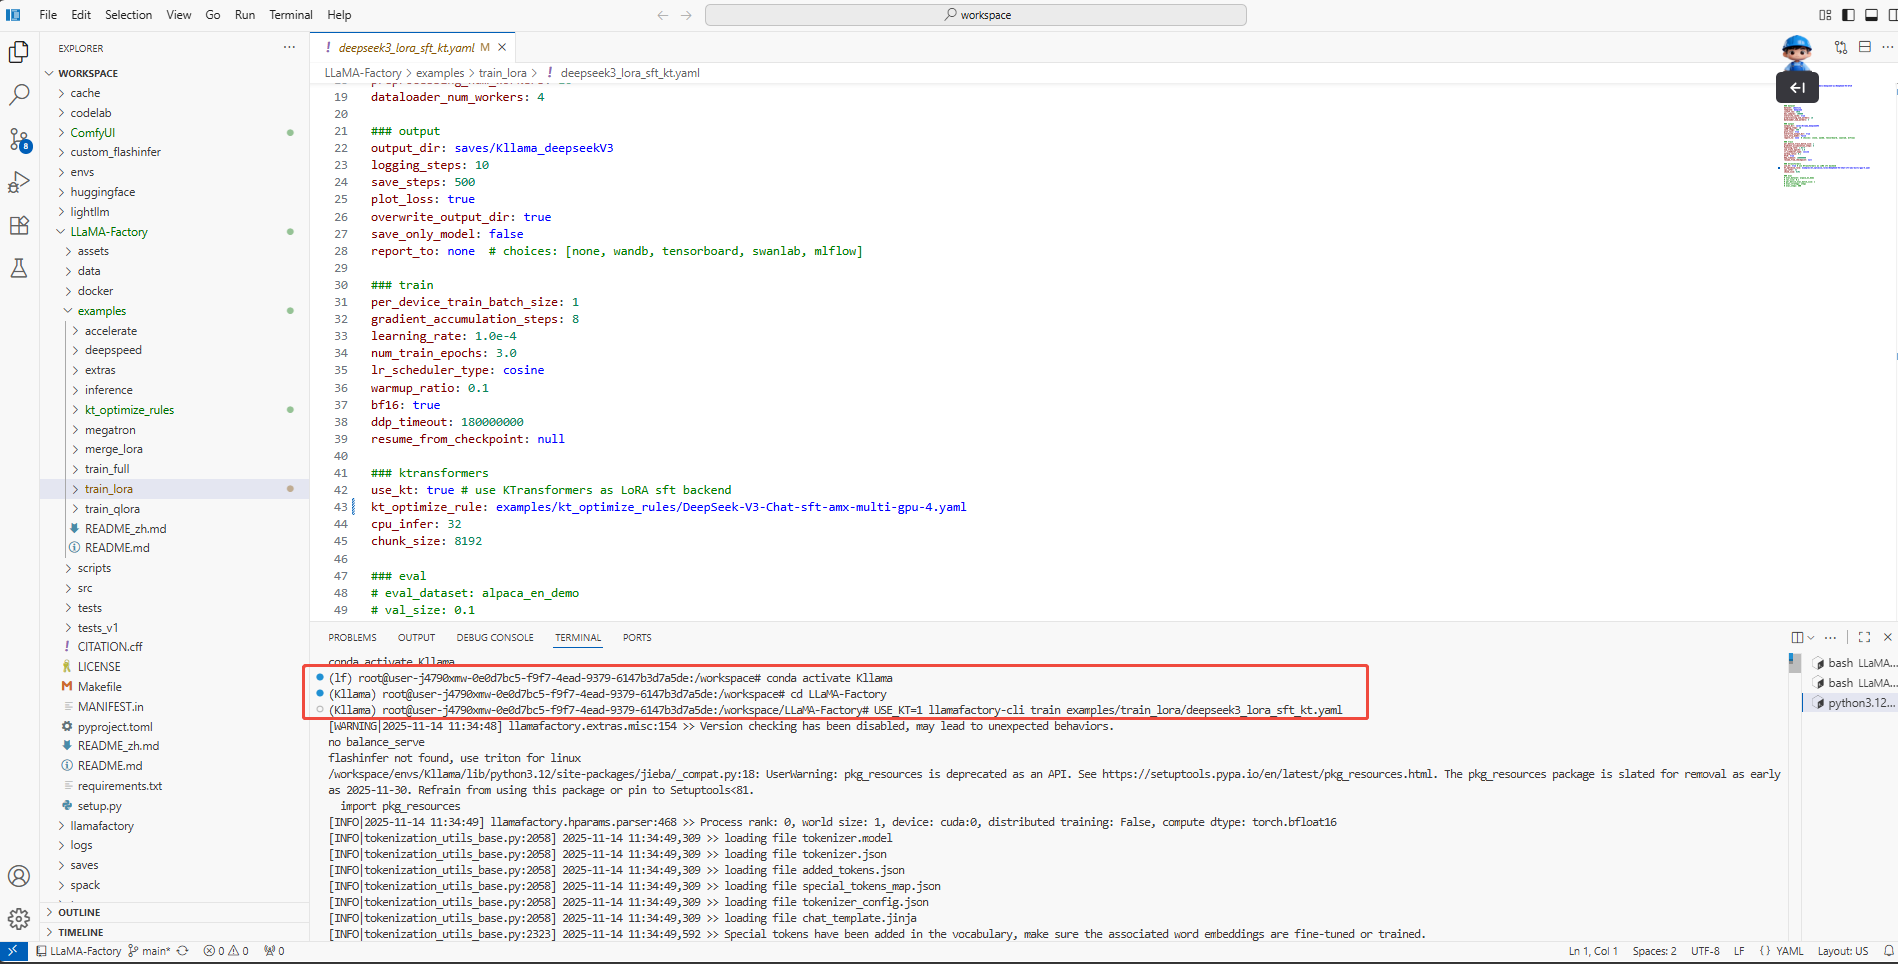Click the workspace search box in the title bar
Image resolution: width=1898 pixels, height=964 pixels.
pyautogui.click(x=975, y=15)
